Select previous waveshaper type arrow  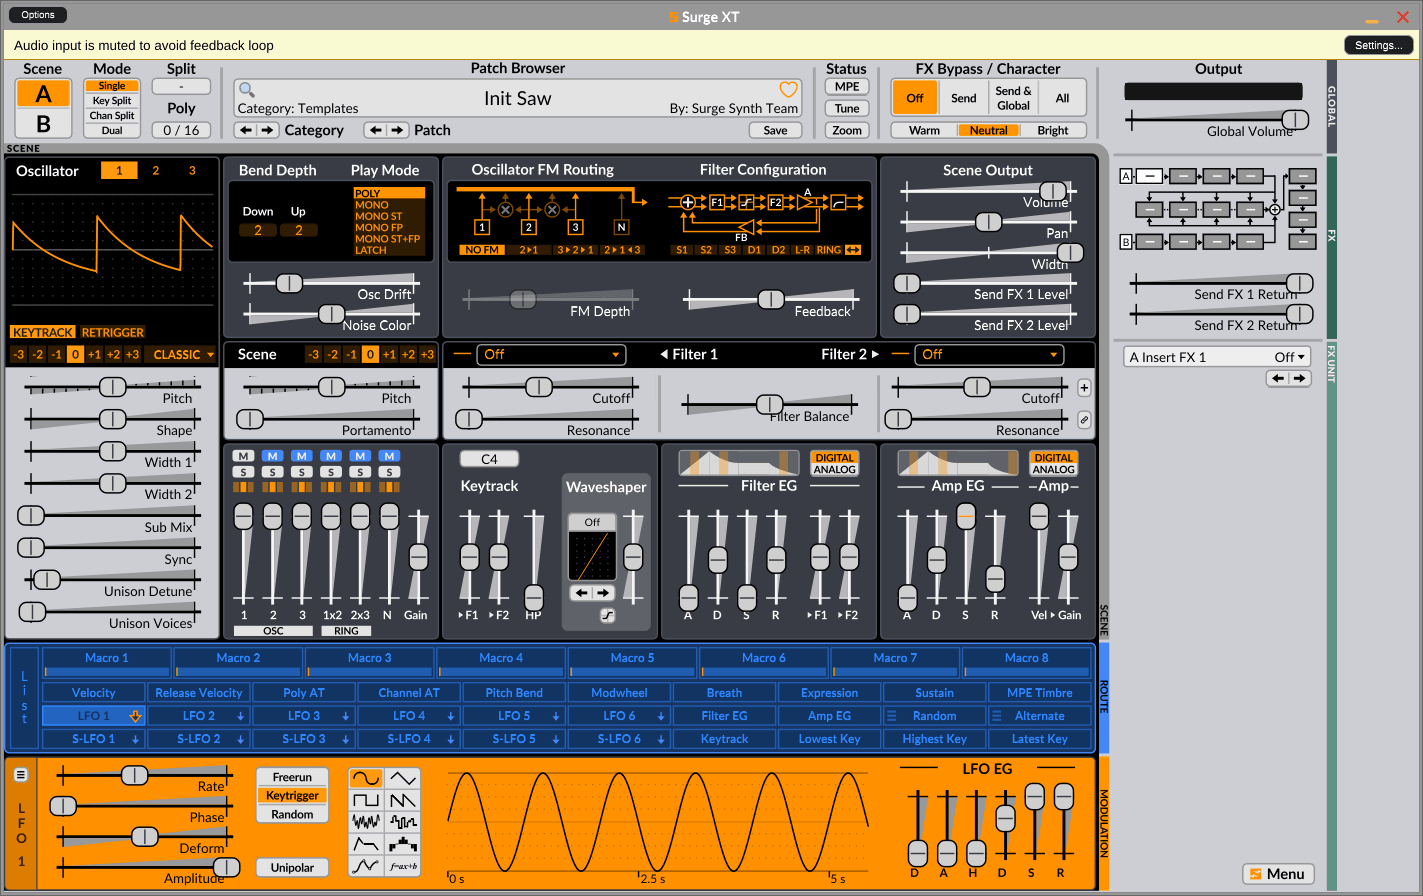(x=581, y=593)
